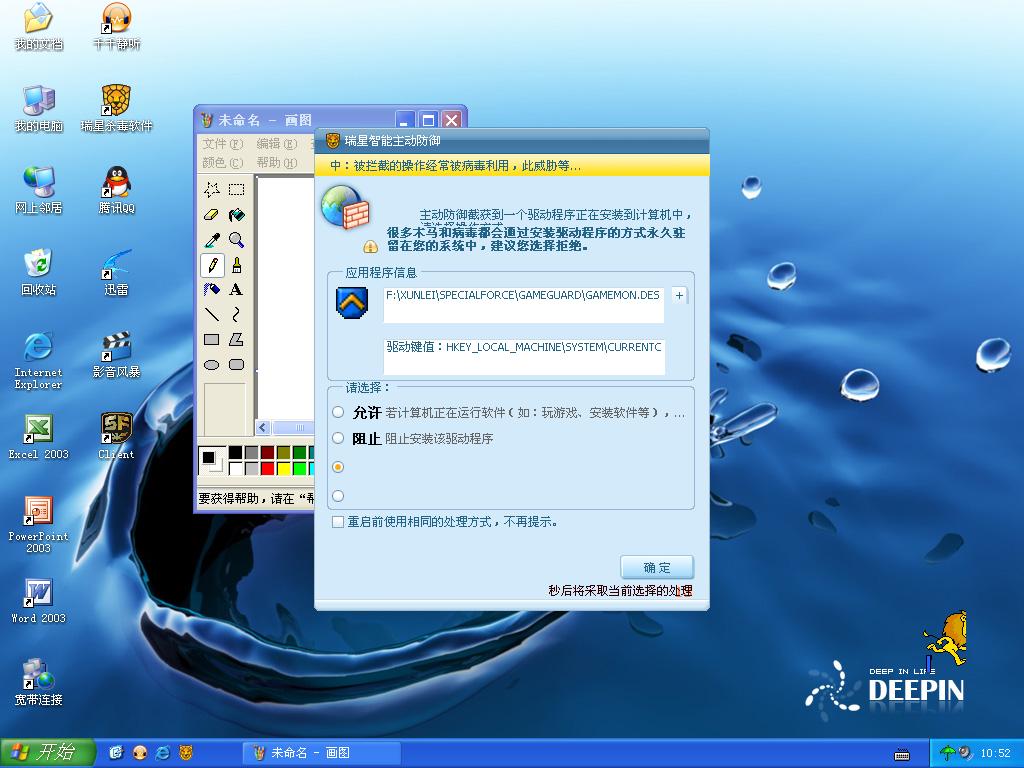The height and width of the screenshot is (768, 1024).
Task: Open the 文件(F) menu in Paint
Action: pyautogui.click(x=222, y=144)
